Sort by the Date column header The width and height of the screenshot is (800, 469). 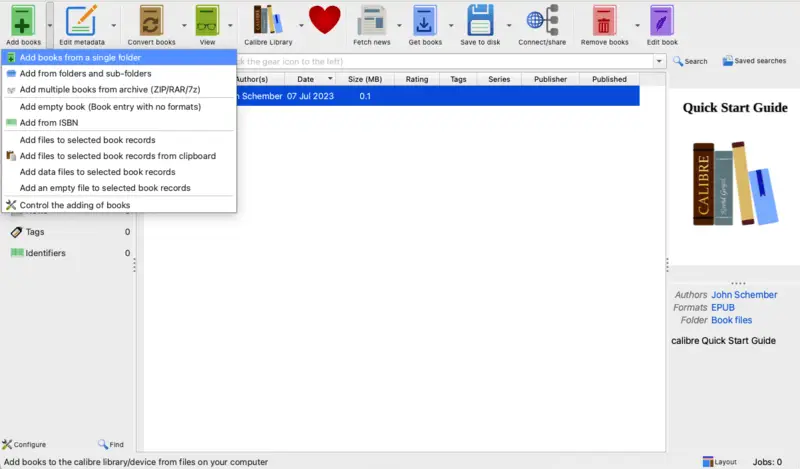click(310, 79)
